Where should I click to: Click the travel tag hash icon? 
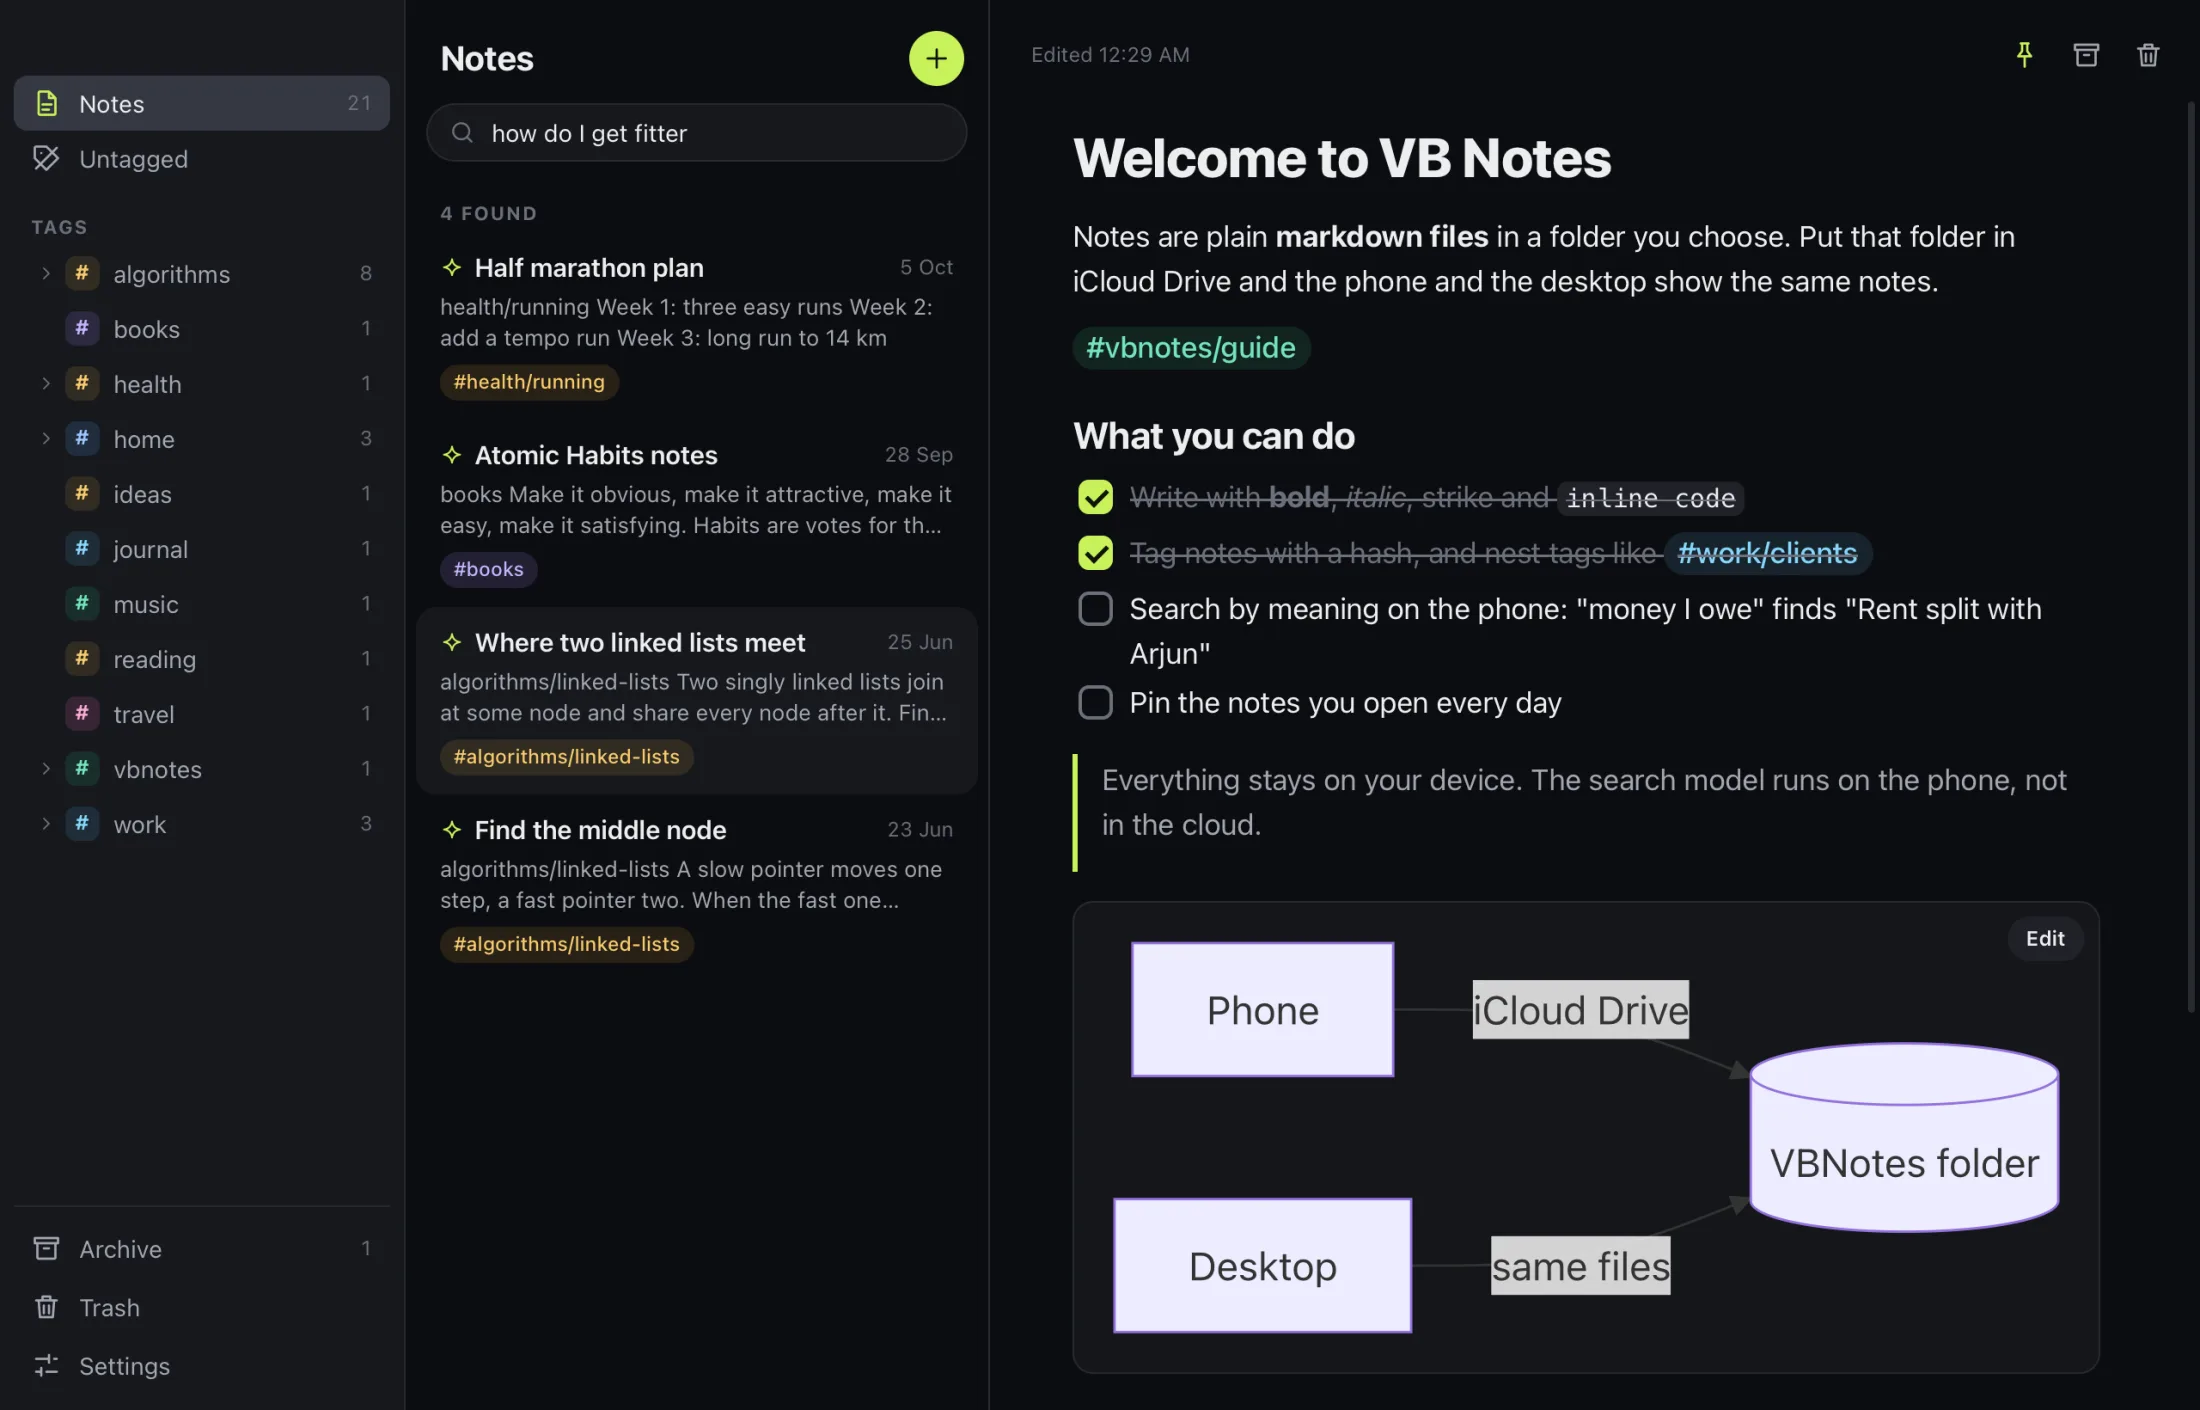coord(82,713)
